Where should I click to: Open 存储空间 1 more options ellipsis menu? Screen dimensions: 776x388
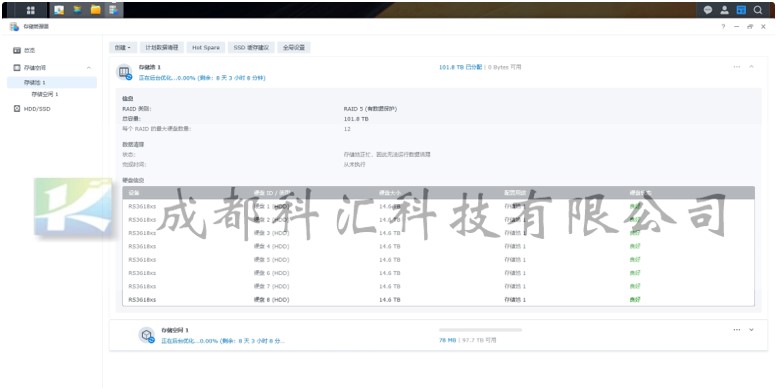[x=737, y=330]
